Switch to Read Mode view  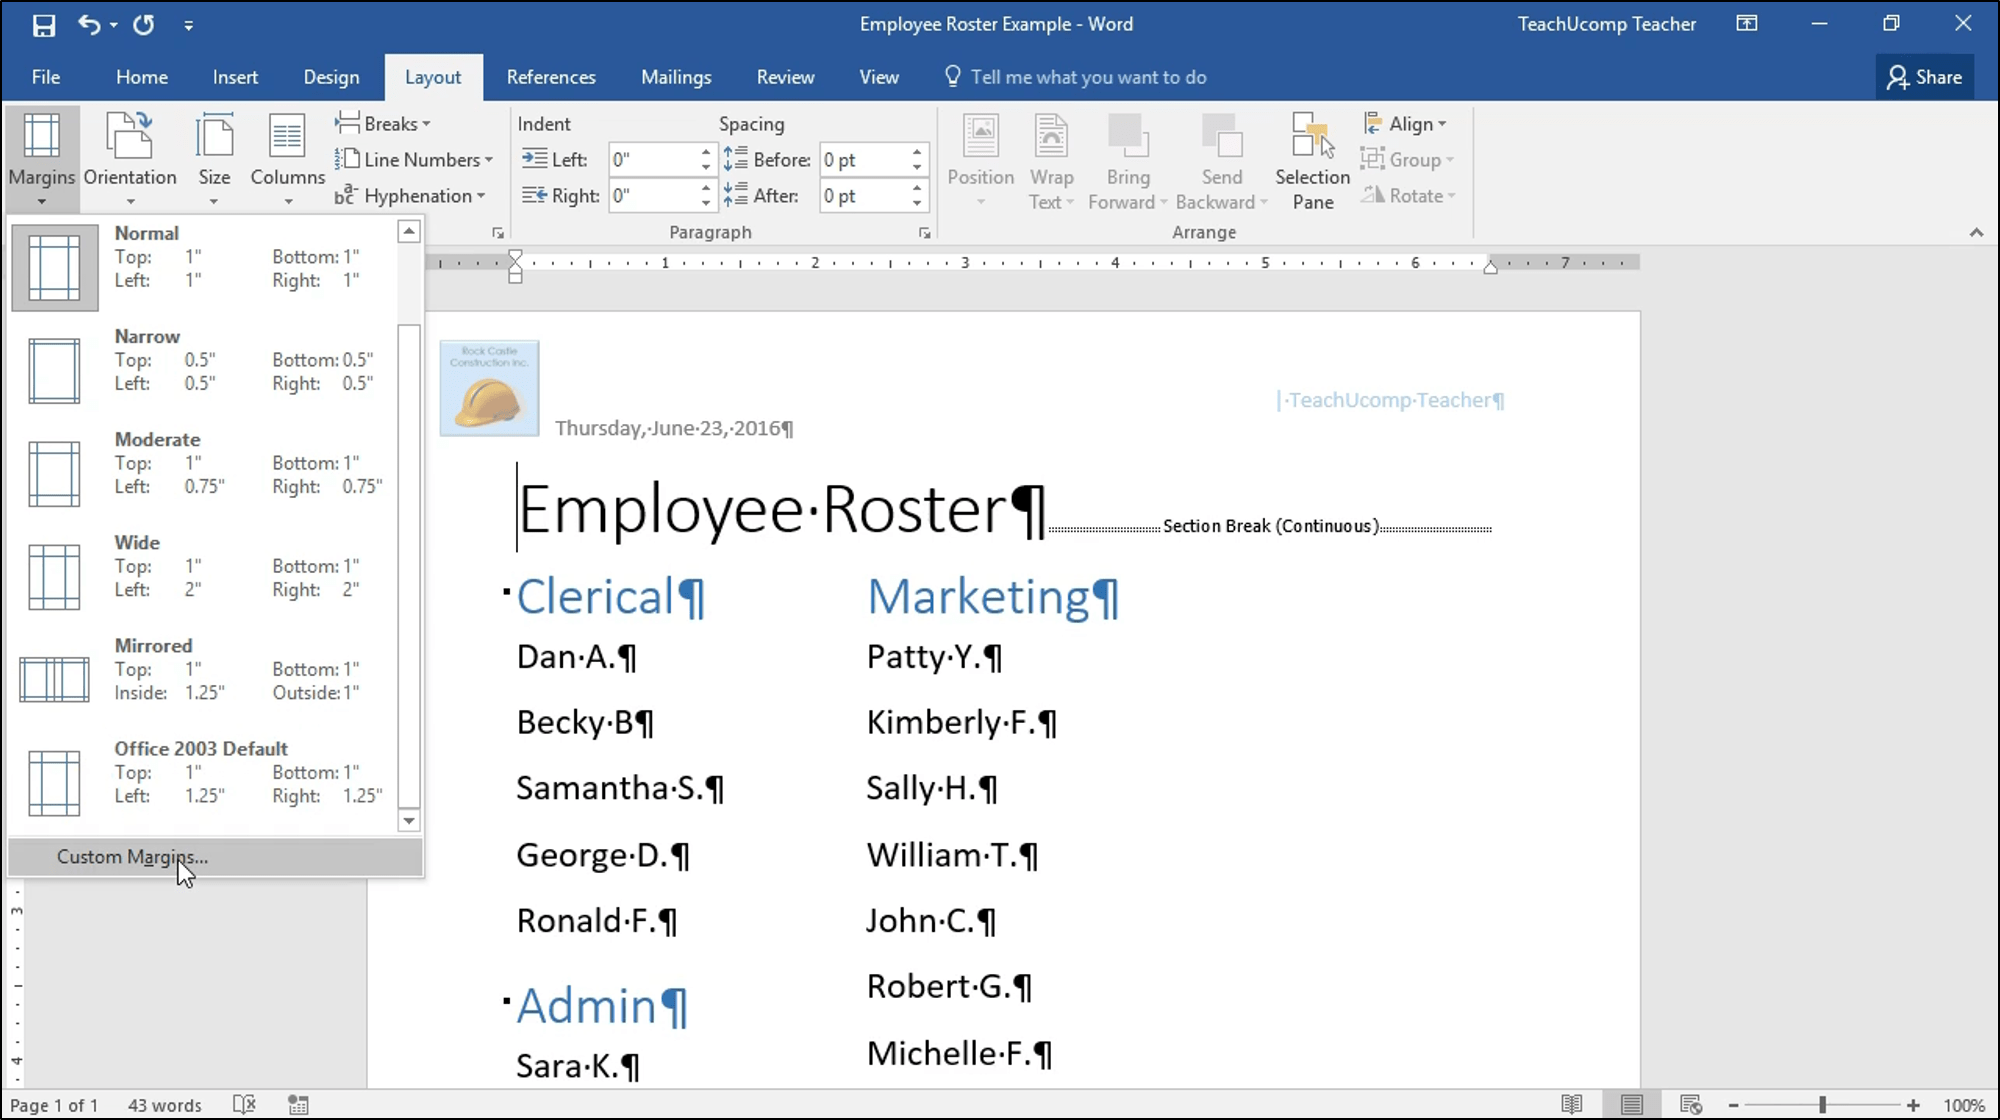[1571, 1104]
